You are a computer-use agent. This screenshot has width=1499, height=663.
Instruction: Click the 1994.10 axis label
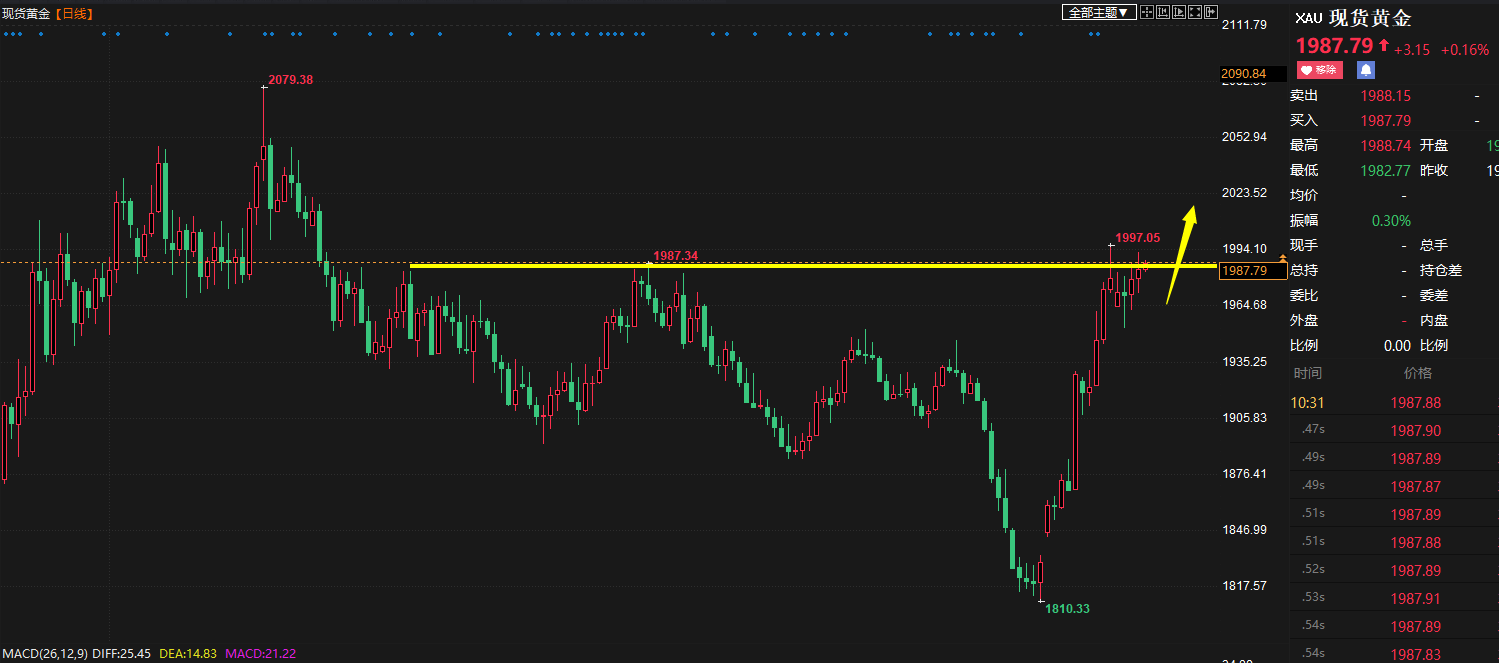tap(1245, 248)
